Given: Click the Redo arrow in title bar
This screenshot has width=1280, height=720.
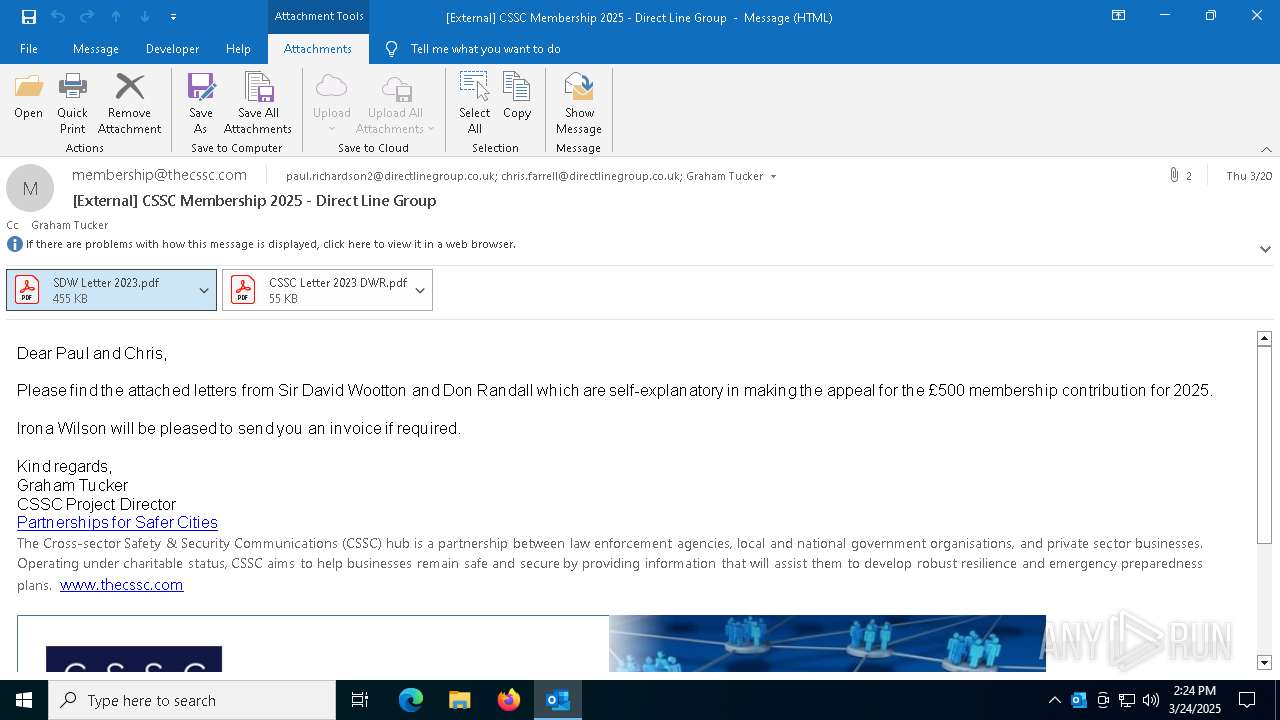Looking at the screenshot, I should (x=87, y=17).
